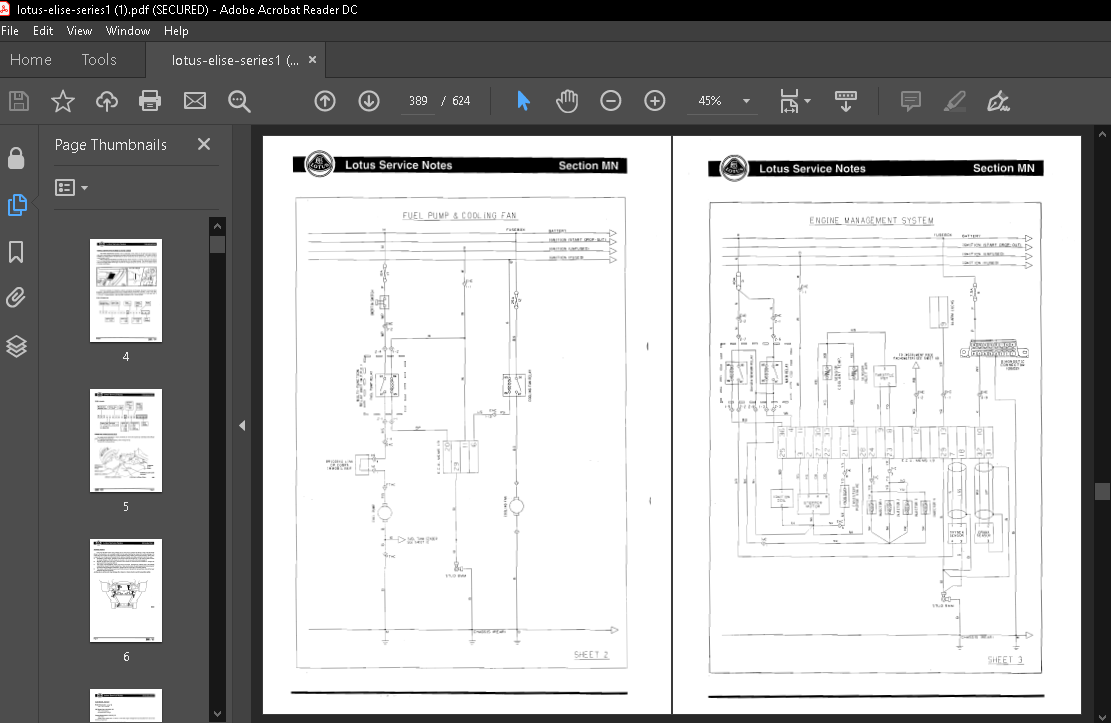Viewport: 1111px width, 723px height.
Task: Click the Save file icon
Action: [19, 101]
